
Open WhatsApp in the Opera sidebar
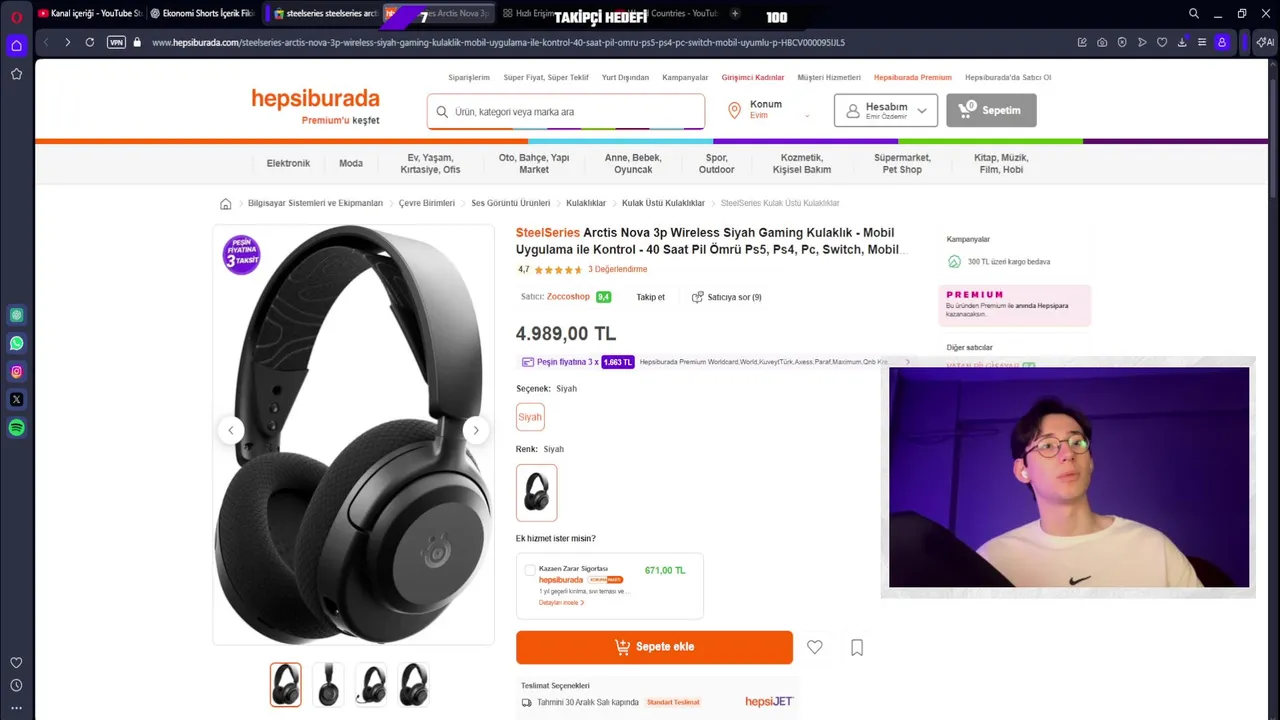tap(16, 343)
